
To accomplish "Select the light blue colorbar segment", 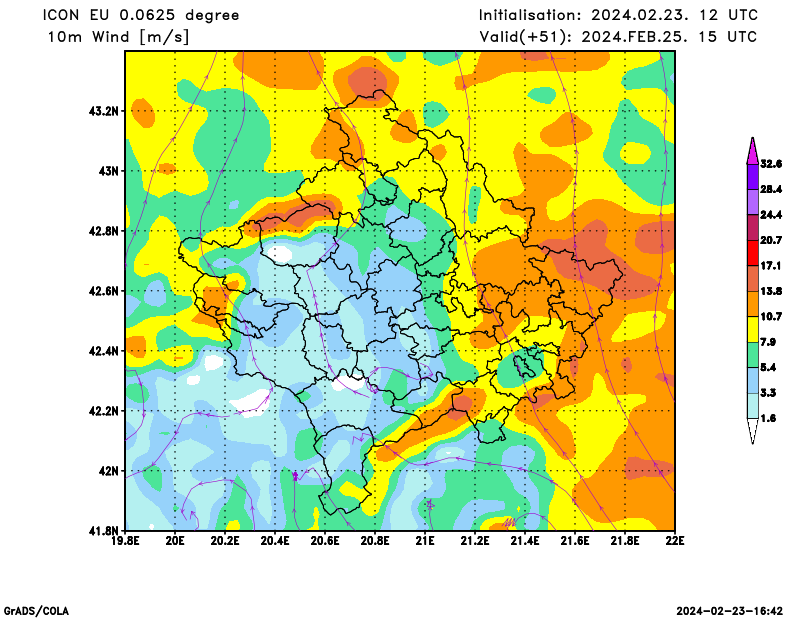I will coord(753,380).
